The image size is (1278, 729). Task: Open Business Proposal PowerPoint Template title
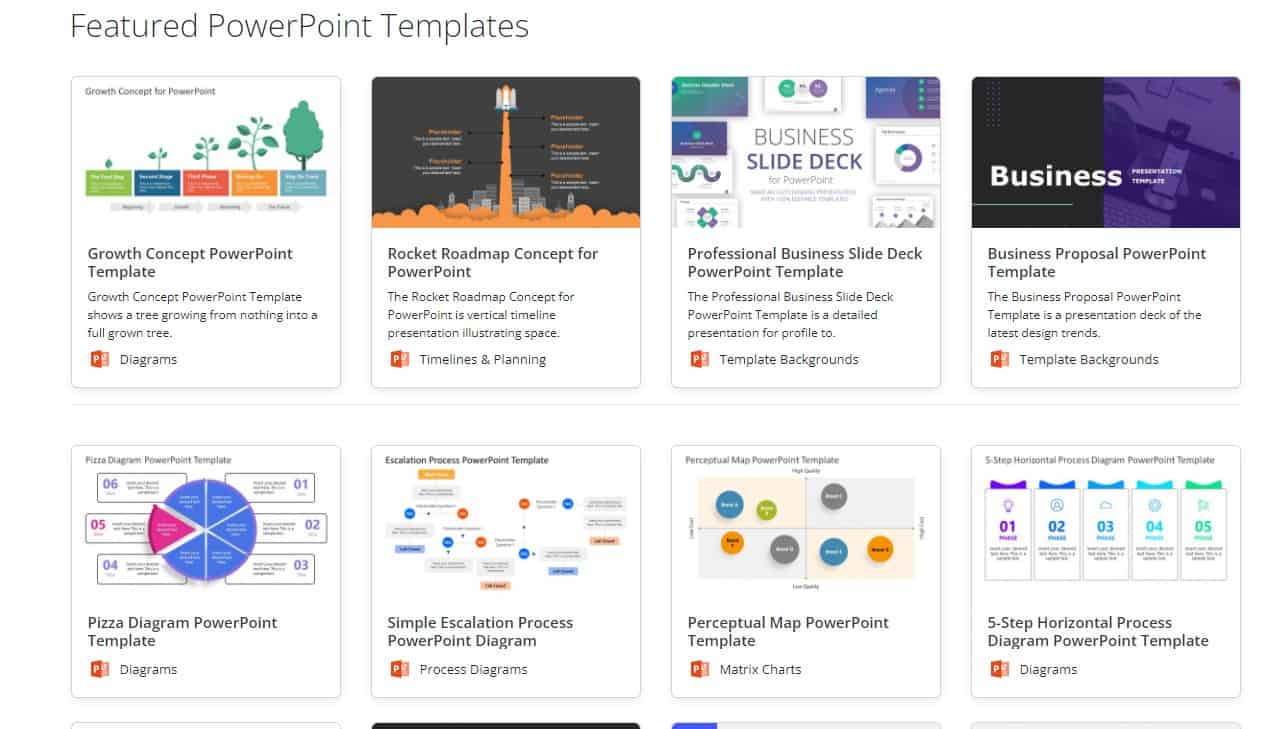click(1096, 262)
